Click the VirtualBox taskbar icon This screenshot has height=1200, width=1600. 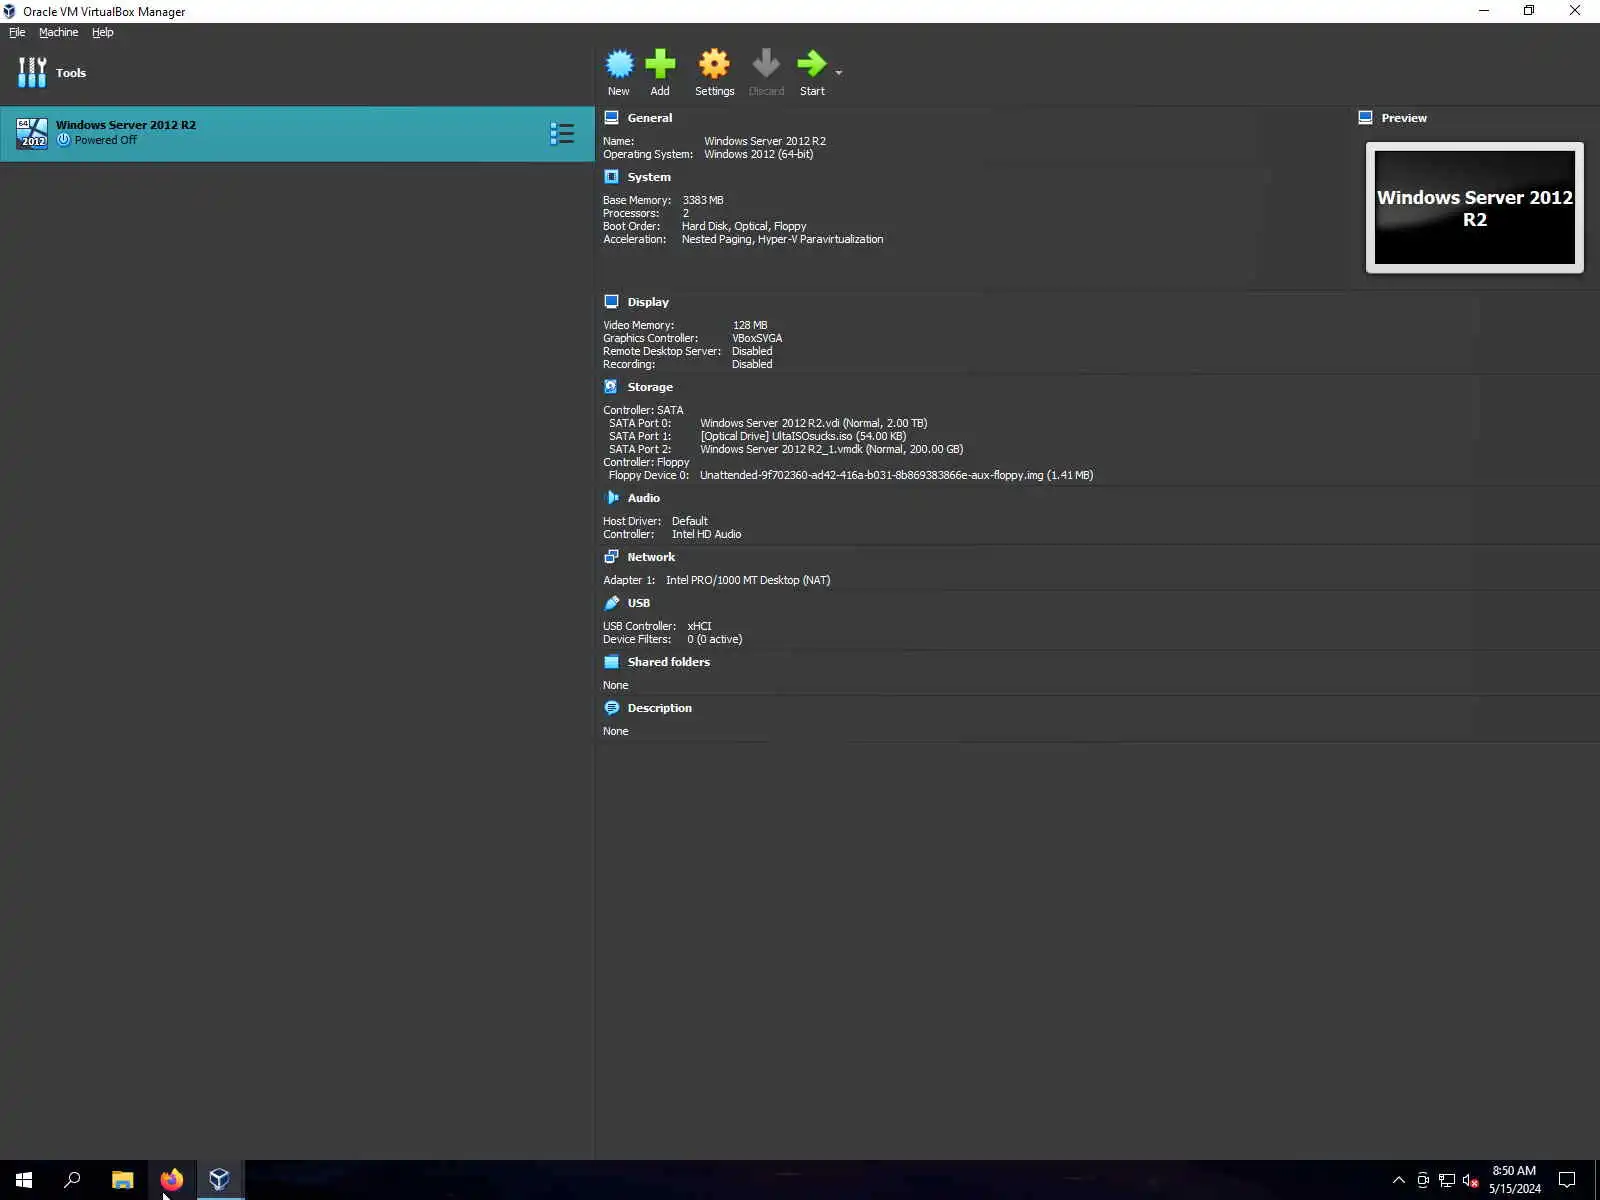point(220,1180)
